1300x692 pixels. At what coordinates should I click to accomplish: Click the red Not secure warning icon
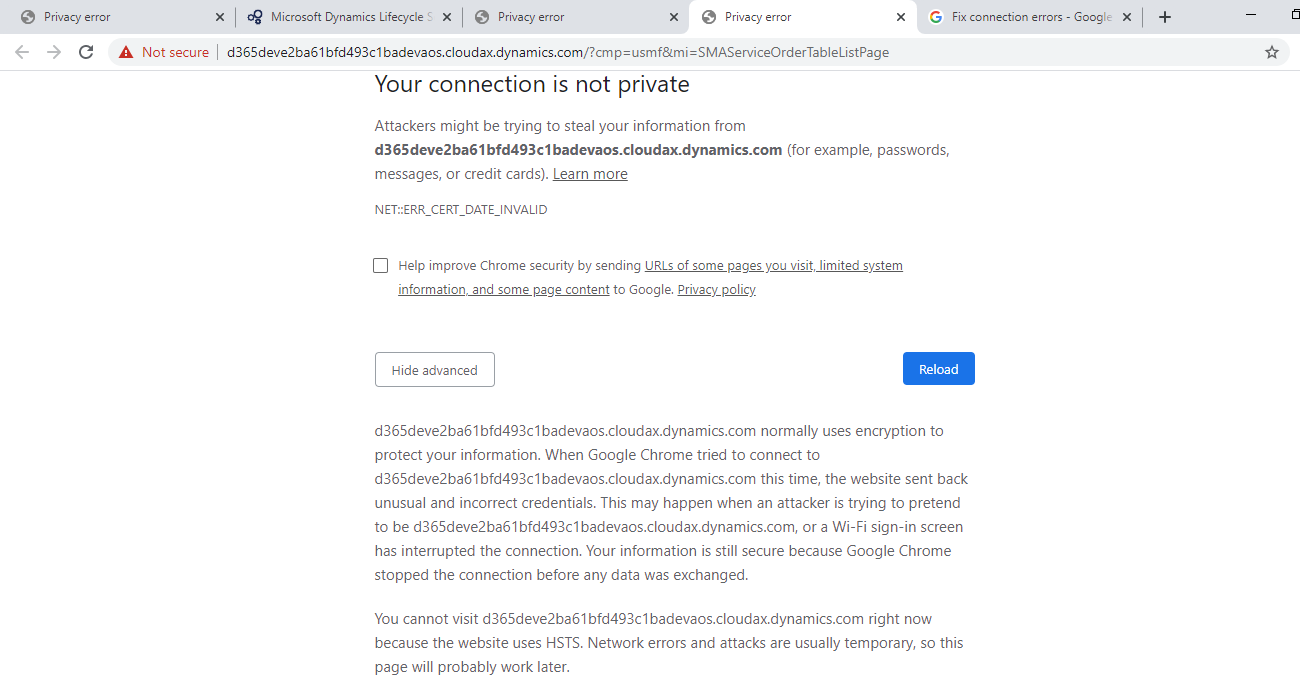126,52
